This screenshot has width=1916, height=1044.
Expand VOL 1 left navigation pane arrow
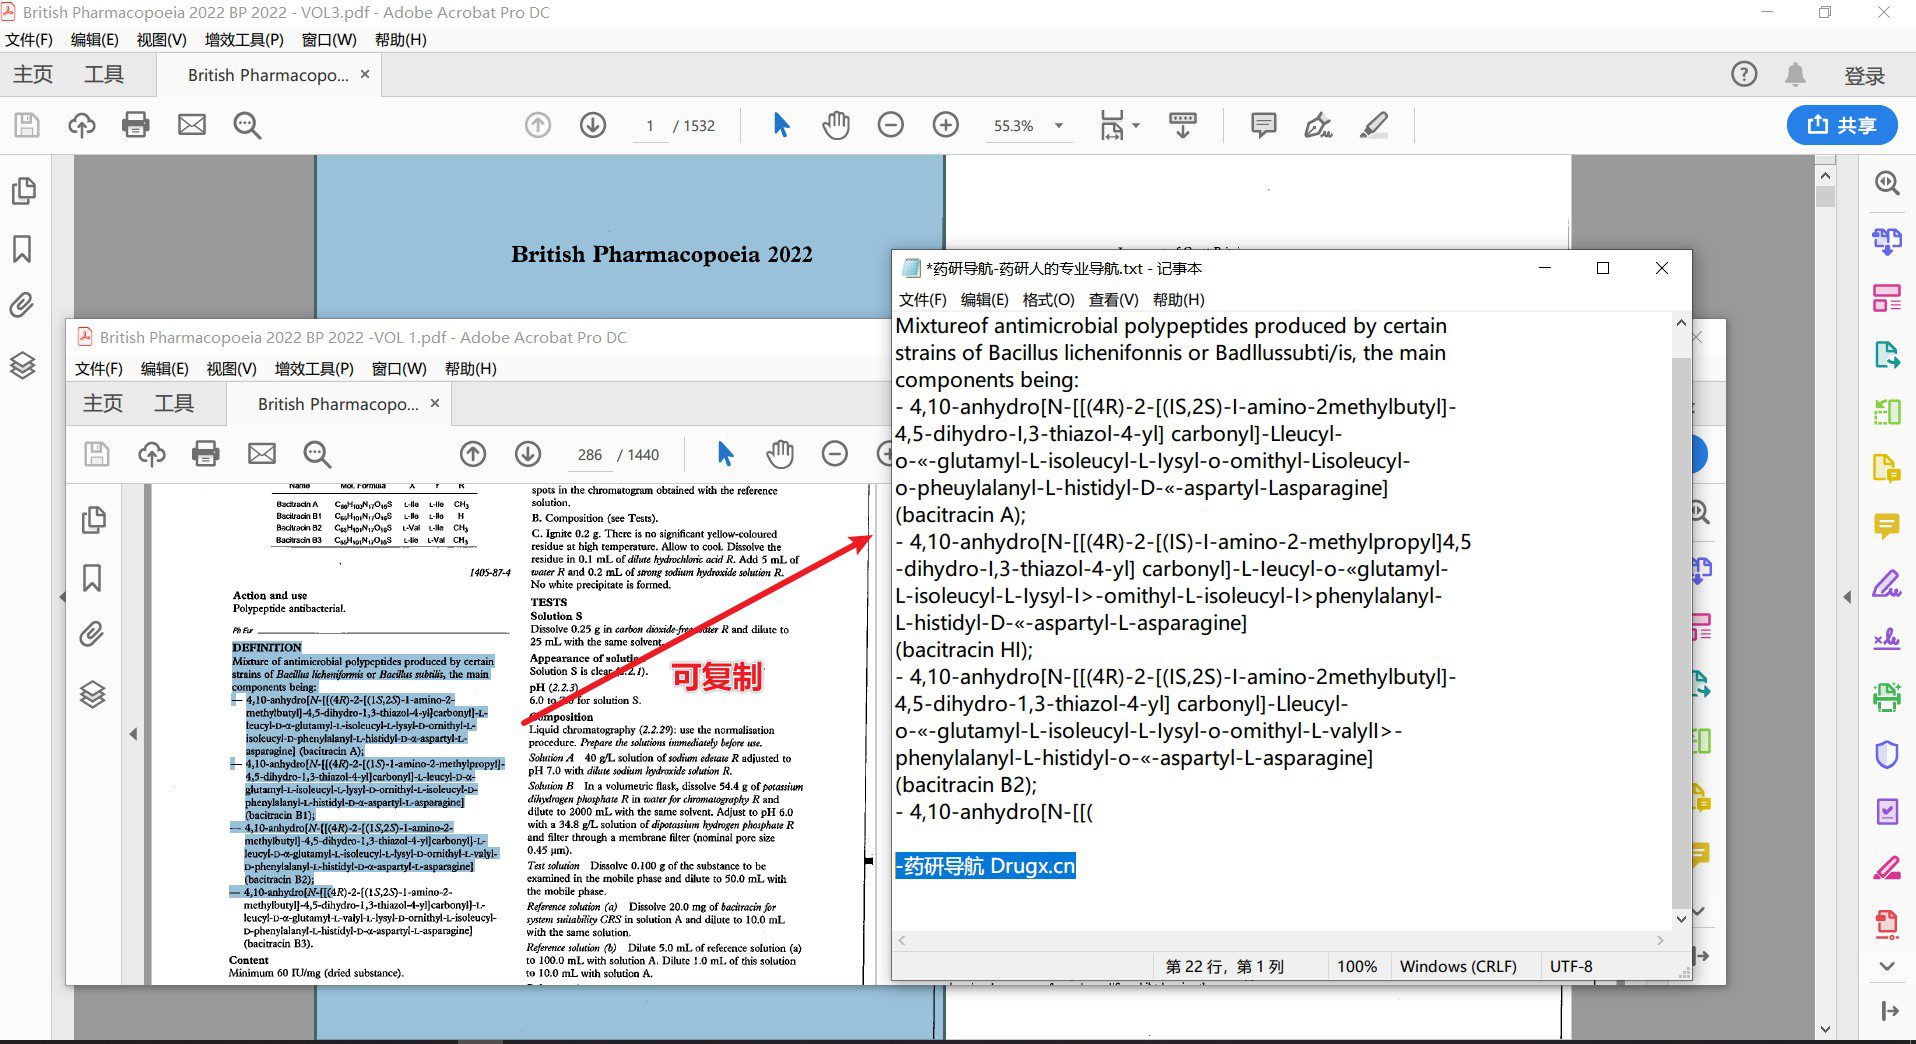133,734
